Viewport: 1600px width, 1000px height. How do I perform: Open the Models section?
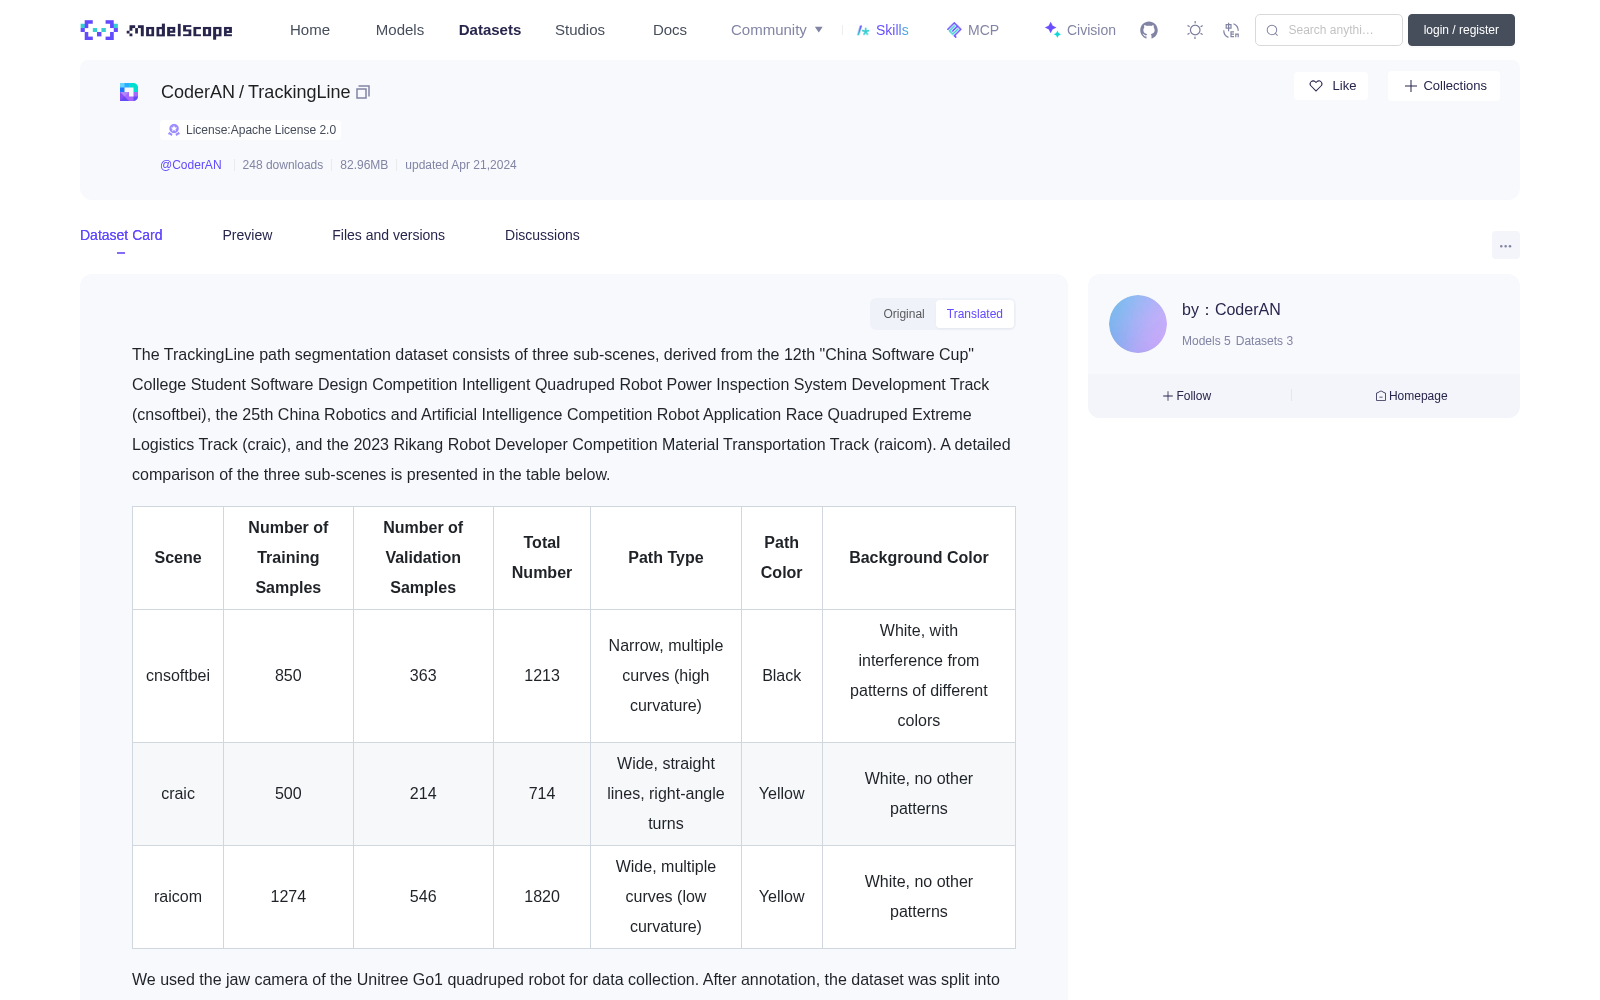click(x=400, y=30)
